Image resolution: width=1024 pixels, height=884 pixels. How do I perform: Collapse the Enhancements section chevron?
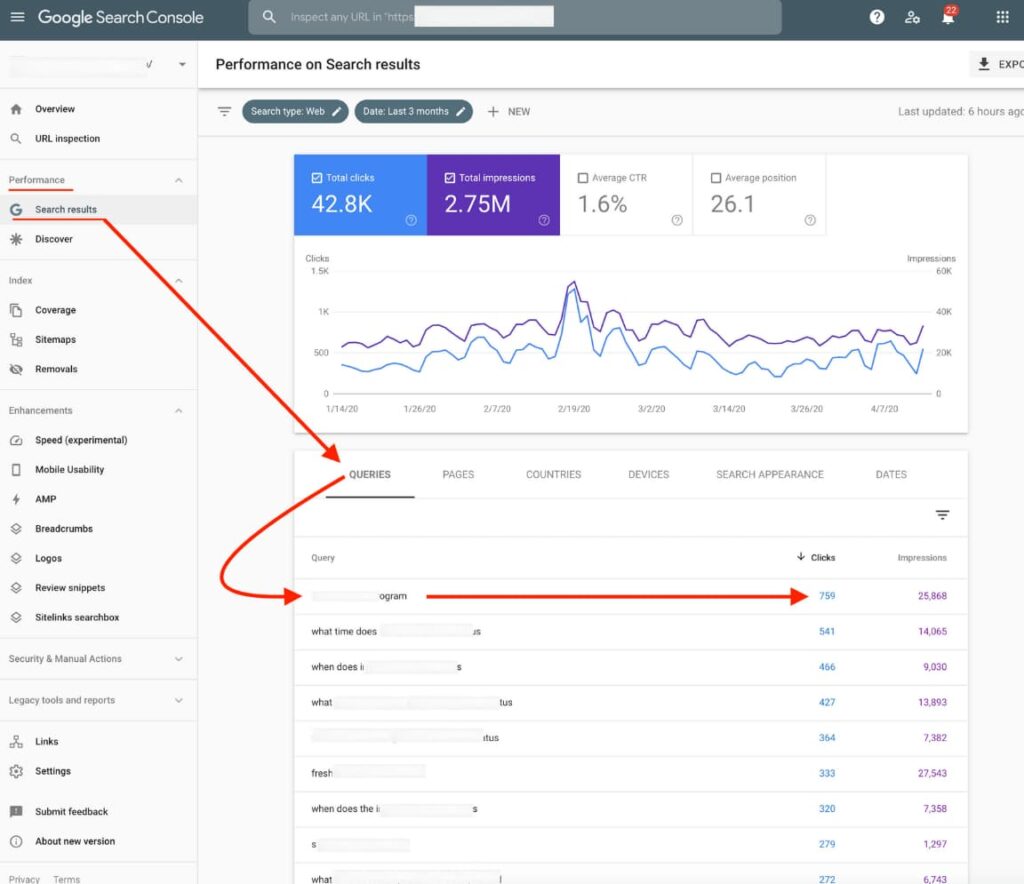[x=178, y=411]
